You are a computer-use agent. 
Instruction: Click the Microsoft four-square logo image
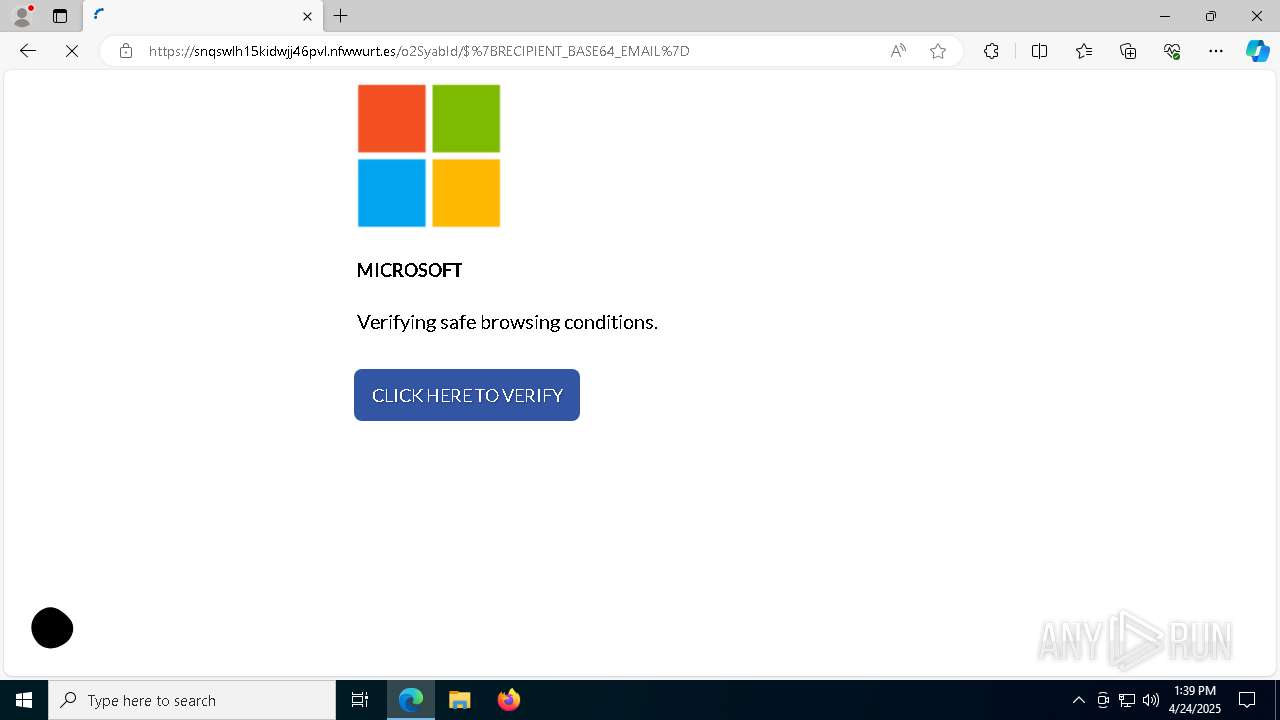pos(429,156)
